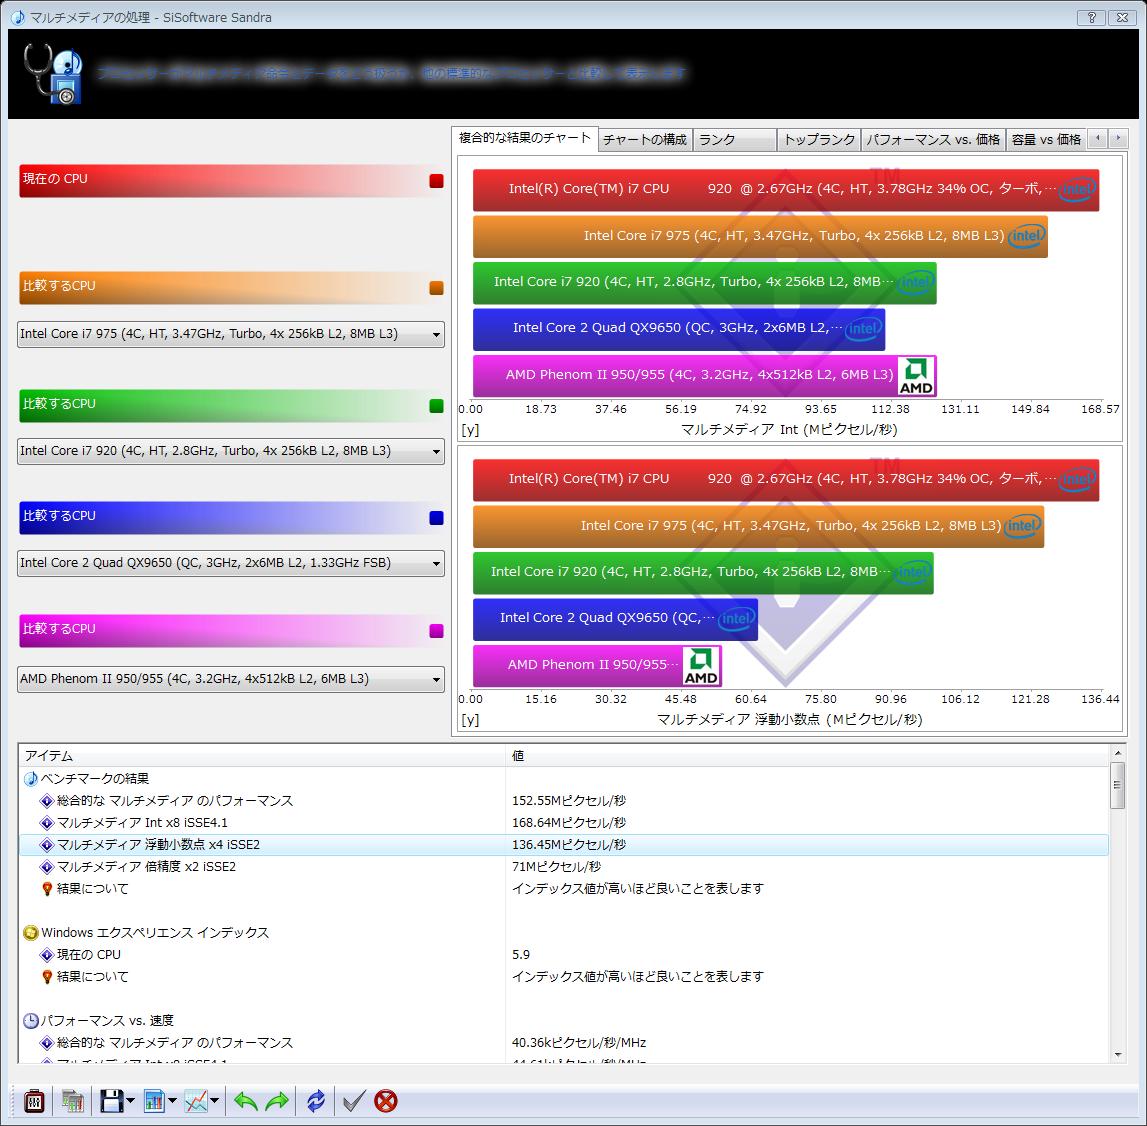Click the 71Mピクセル/秒 value

click(x=556, y=866)
